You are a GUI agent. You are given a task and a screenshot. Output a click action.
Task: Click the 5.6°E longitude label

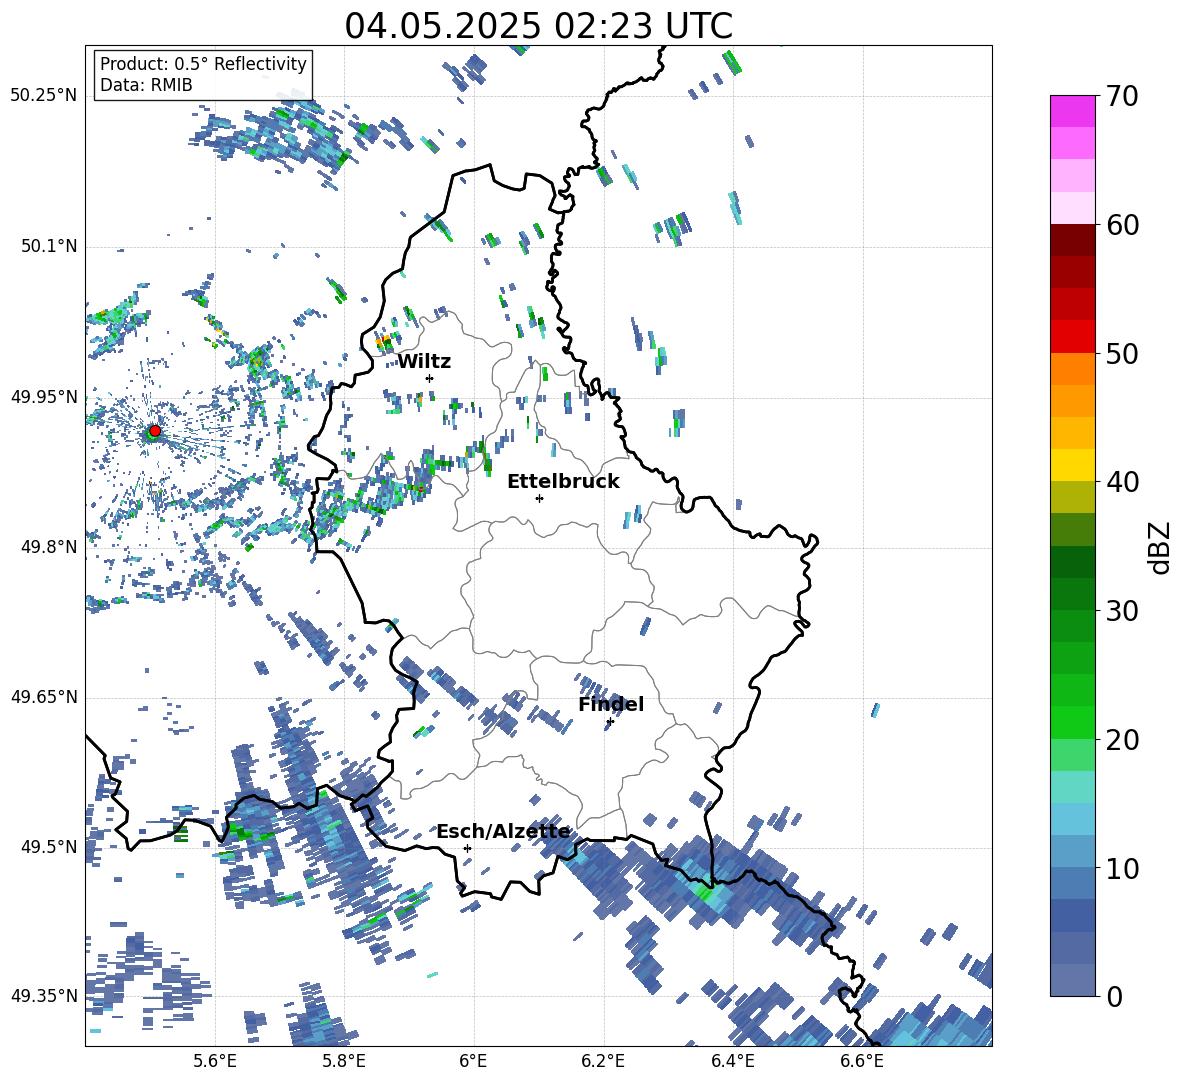click(215, 1061)
